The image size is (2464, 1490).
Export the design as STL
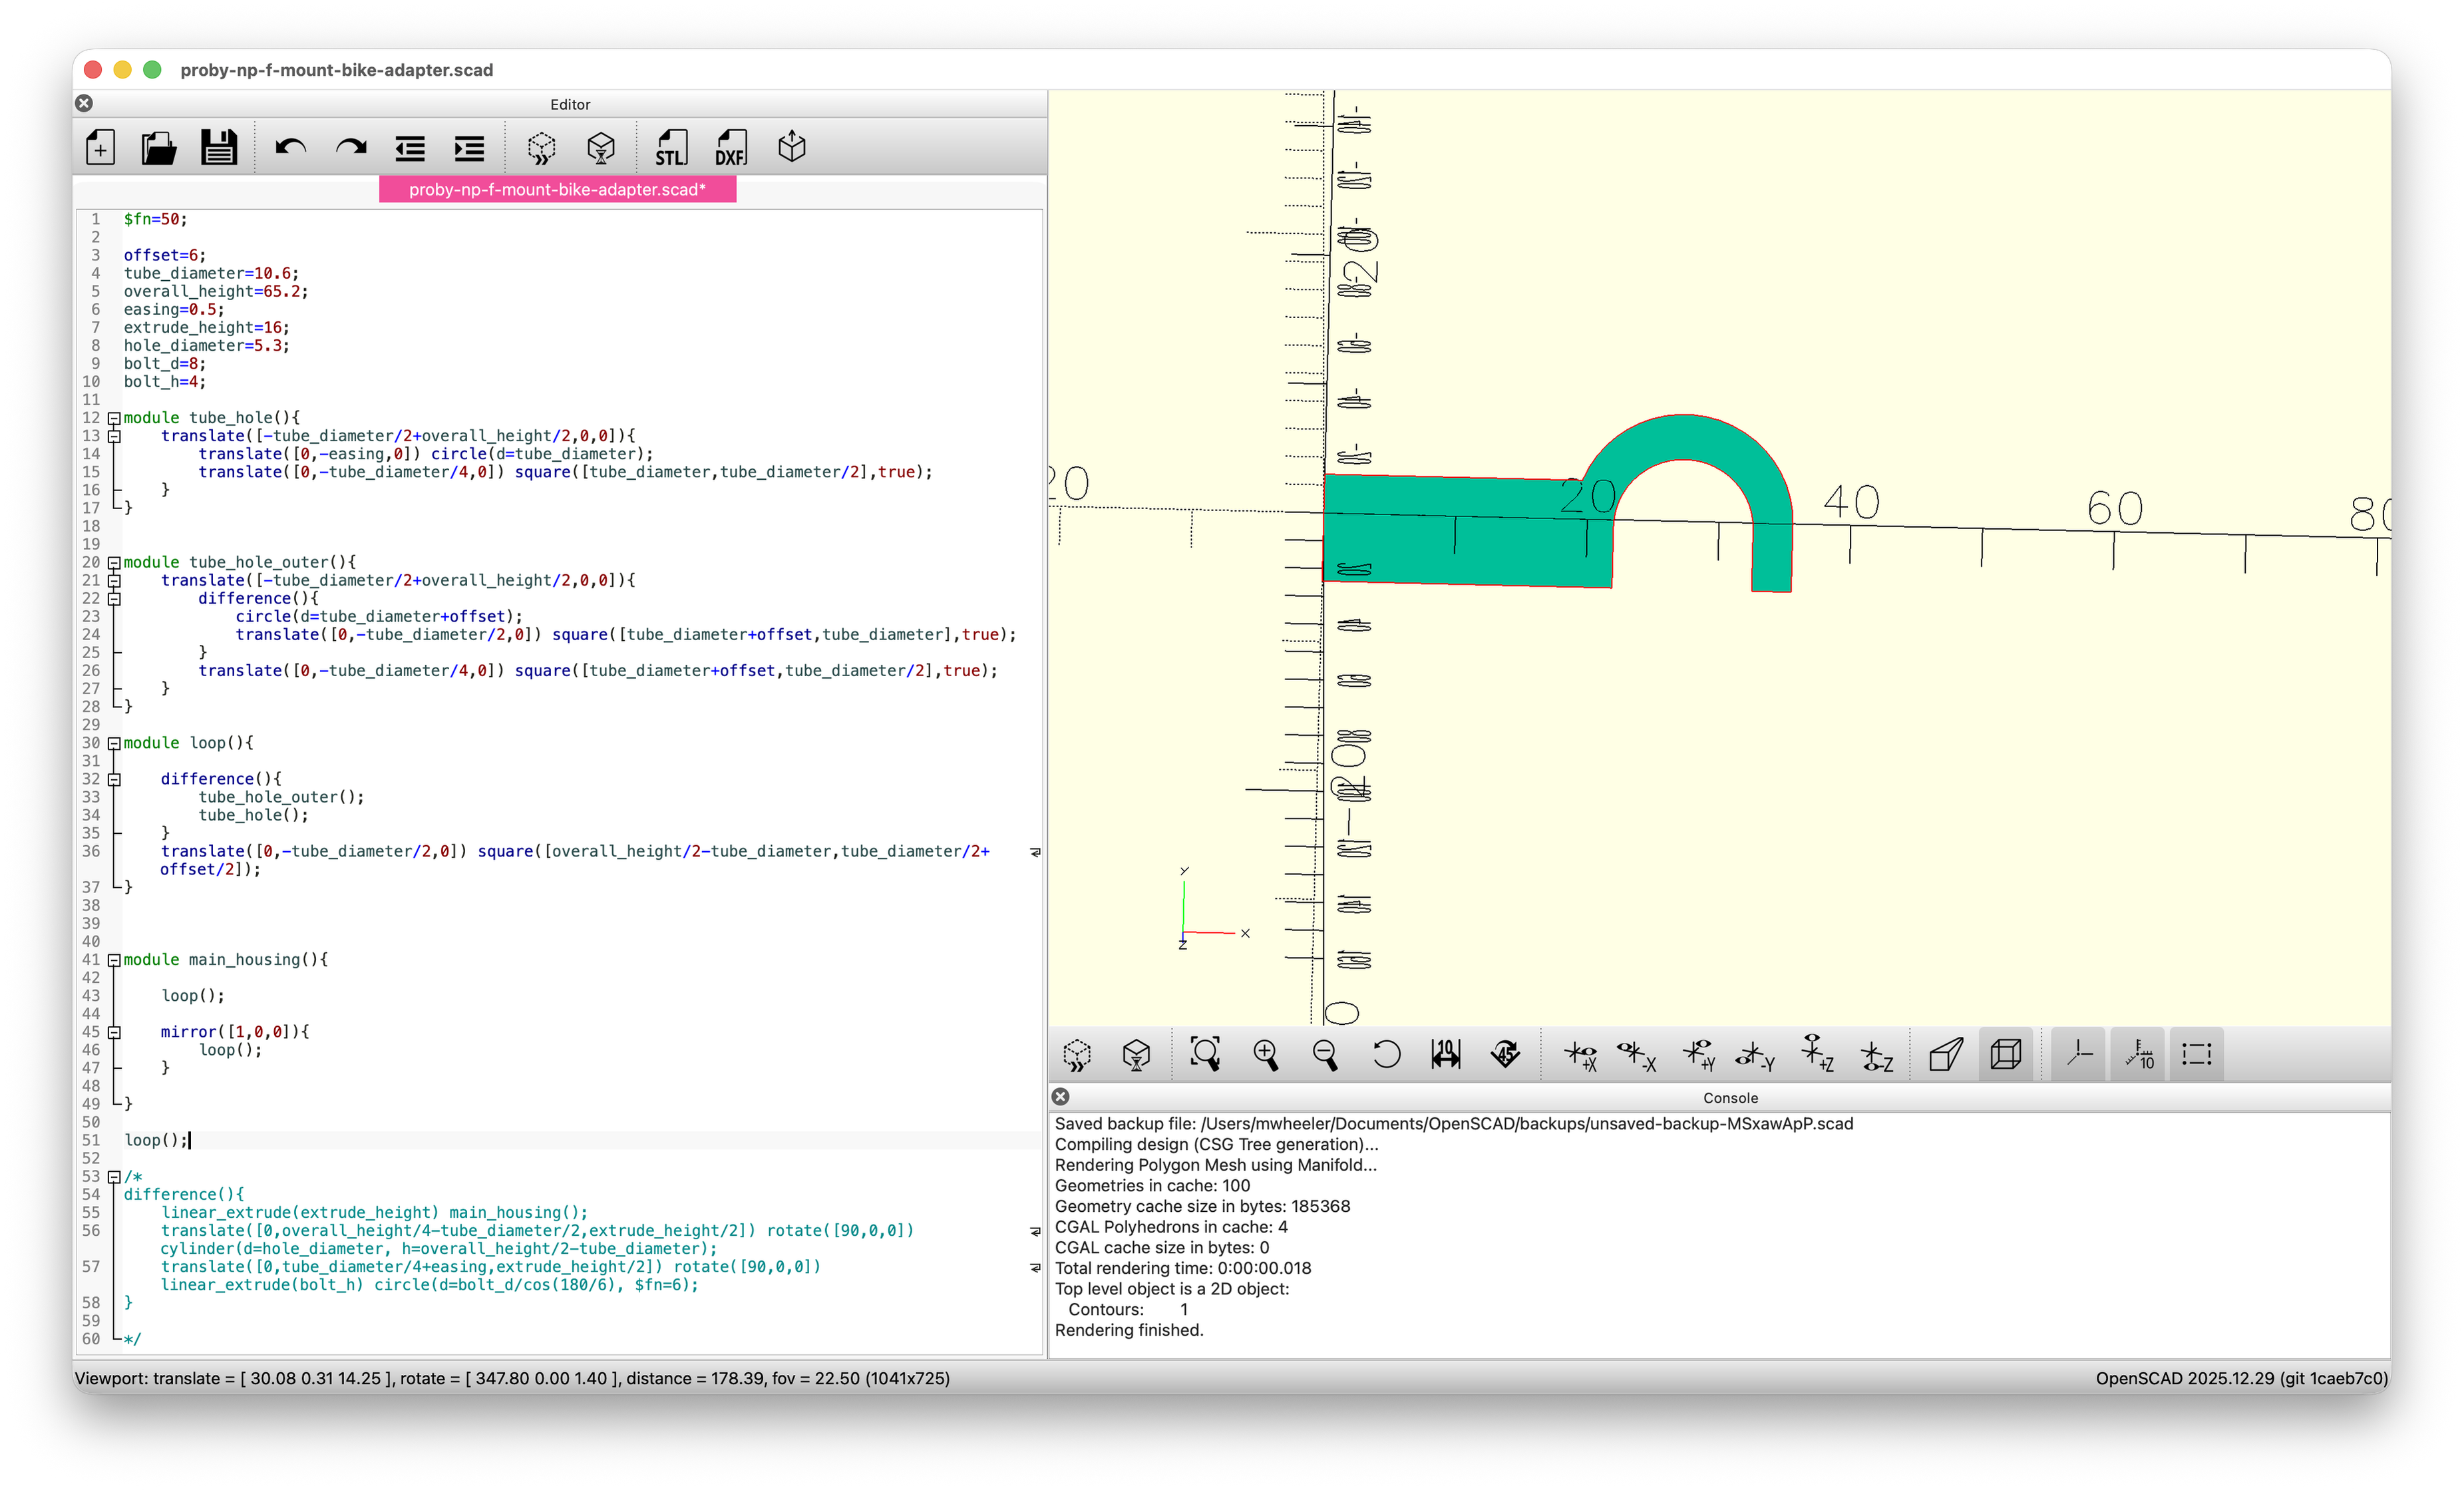tap(671, 148)
